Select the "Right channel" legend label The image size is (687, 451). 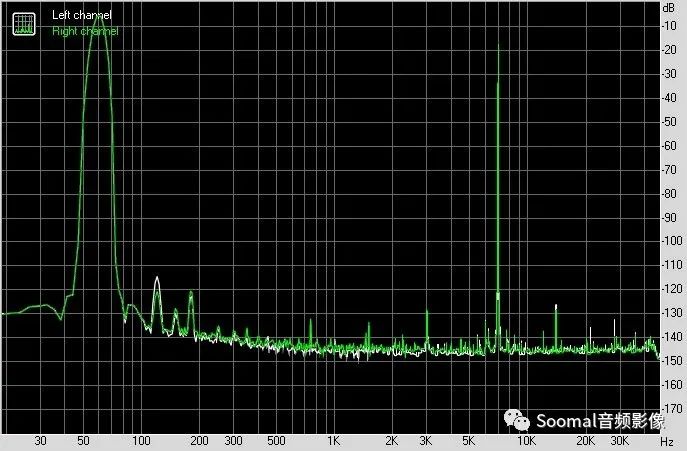[x=85, y=31]
